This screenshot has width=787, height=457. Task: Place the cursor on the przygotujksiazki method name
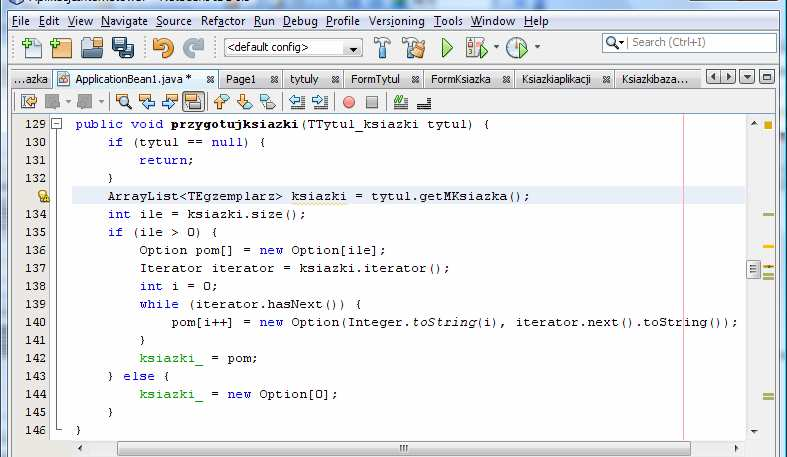(234, 124)
